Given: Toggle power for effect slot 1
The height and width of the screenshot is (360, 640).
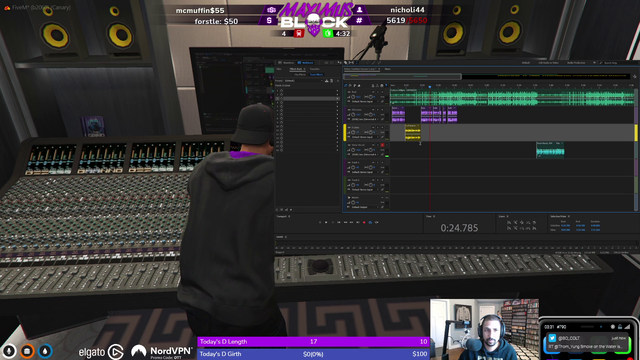Looking at the screenshot, I should click(x=281, y=91).
